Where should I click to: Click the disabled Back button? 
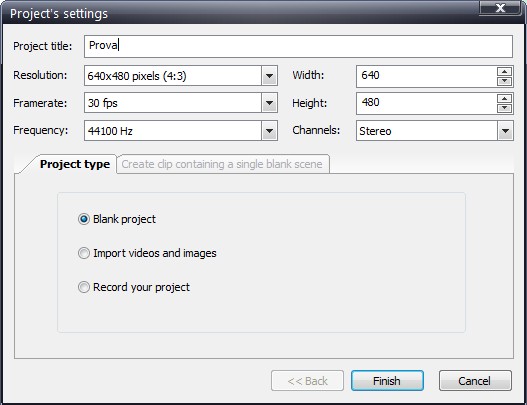pos(307,381)
